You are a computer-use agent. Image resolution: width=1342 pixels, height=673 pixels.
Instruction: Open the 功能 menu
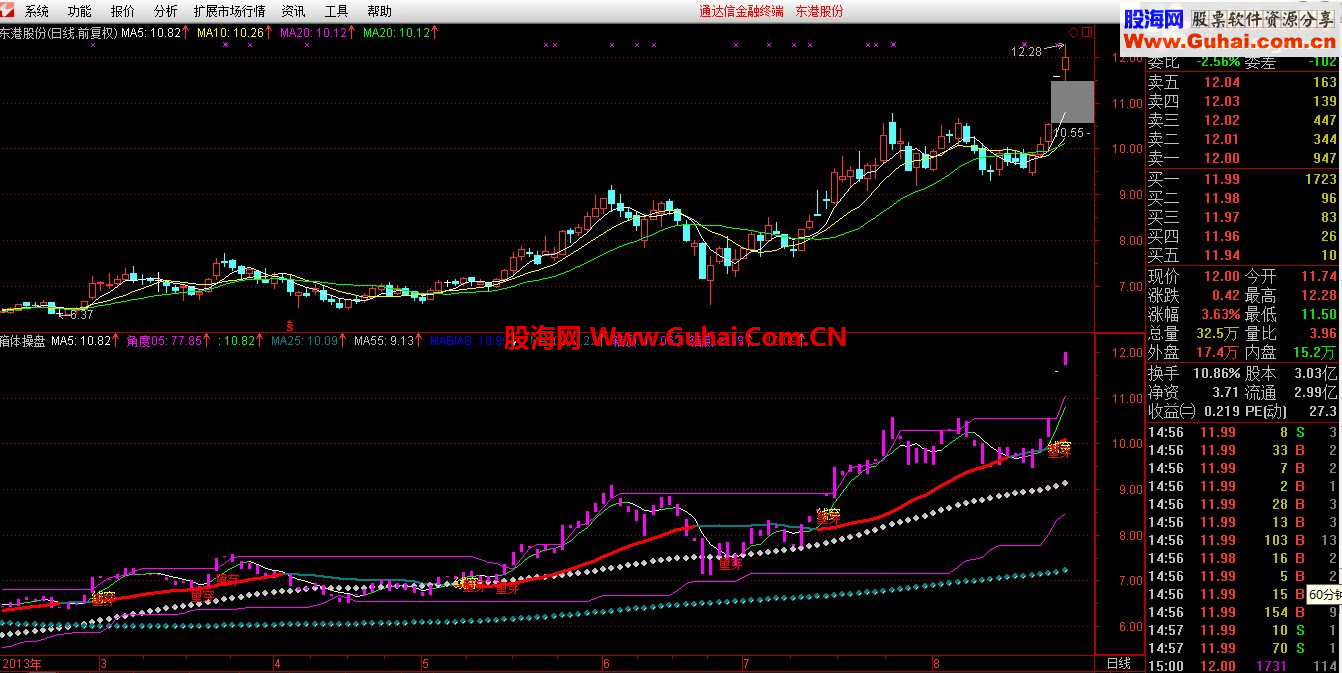[x=80, y=12]
